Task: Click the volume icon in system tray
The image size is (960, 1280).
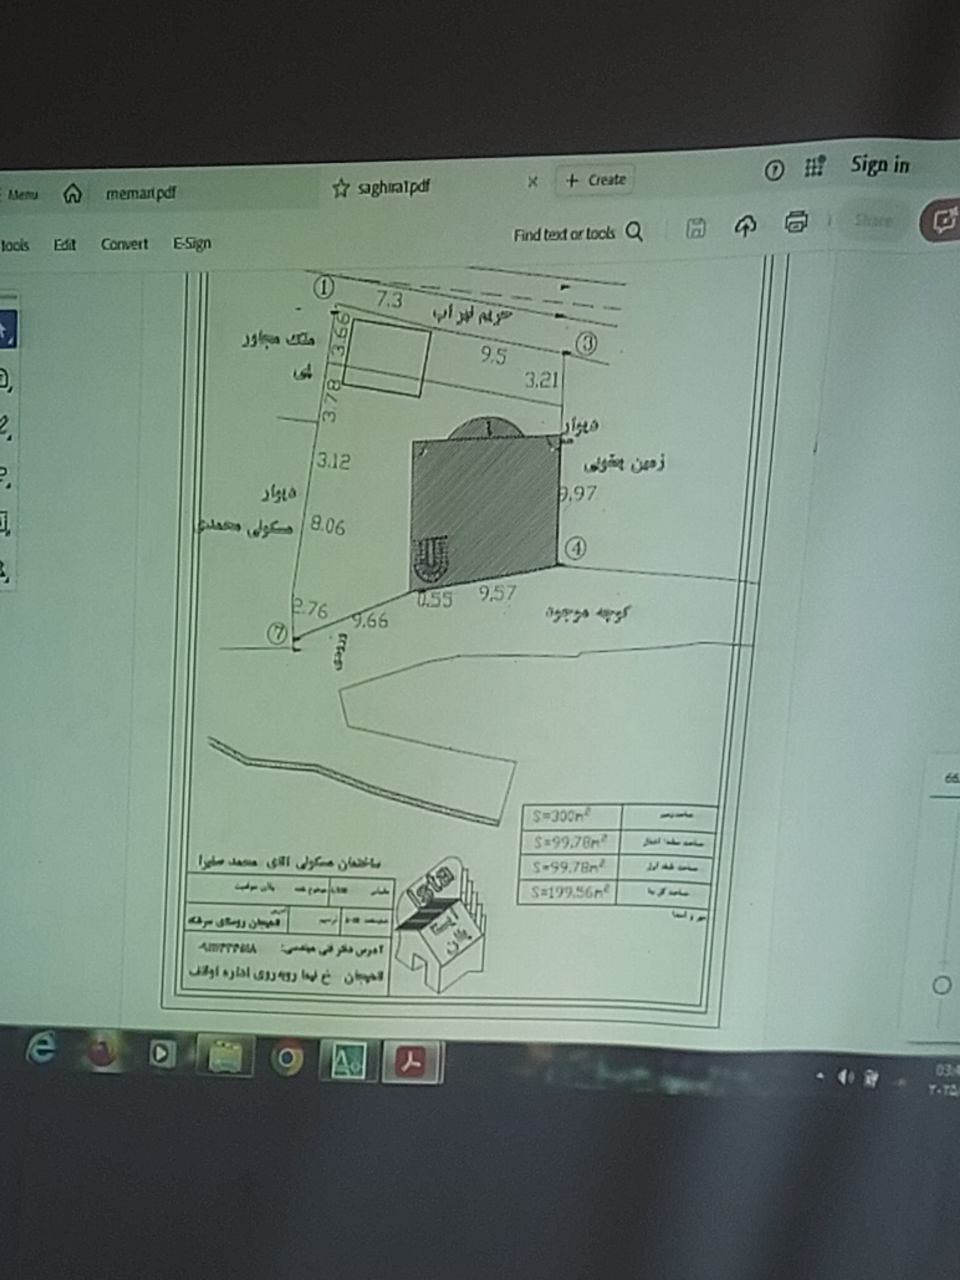Action: point(846,1076)
